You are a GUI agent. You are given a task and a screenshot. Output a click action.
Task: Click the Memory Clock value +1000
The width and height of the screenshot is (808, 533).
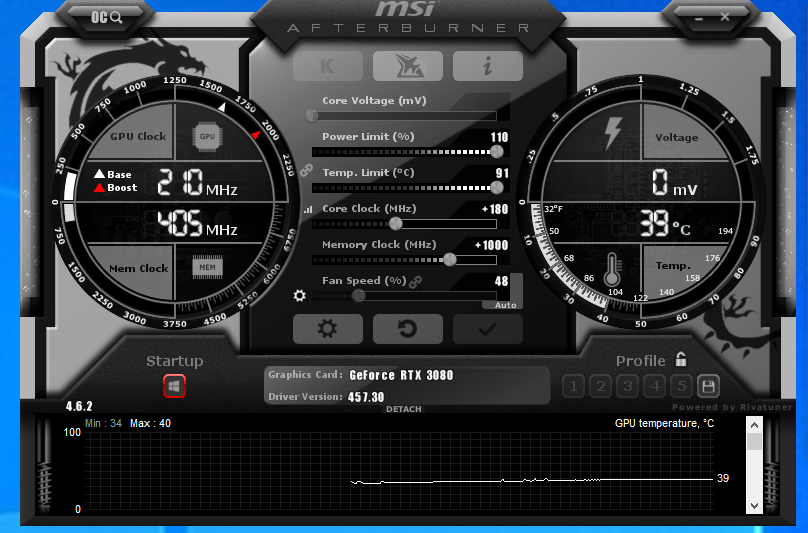492,245
